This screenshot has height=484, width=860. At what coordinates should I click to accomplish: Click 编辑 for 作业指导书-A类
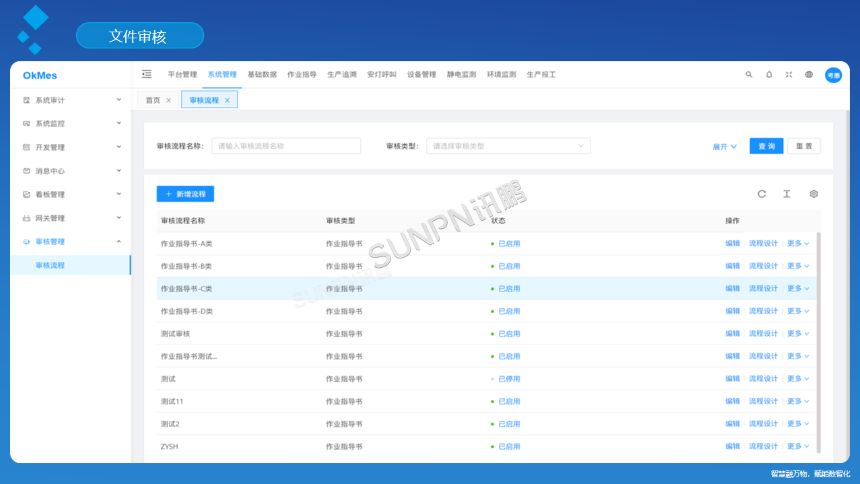pos(732,243)
